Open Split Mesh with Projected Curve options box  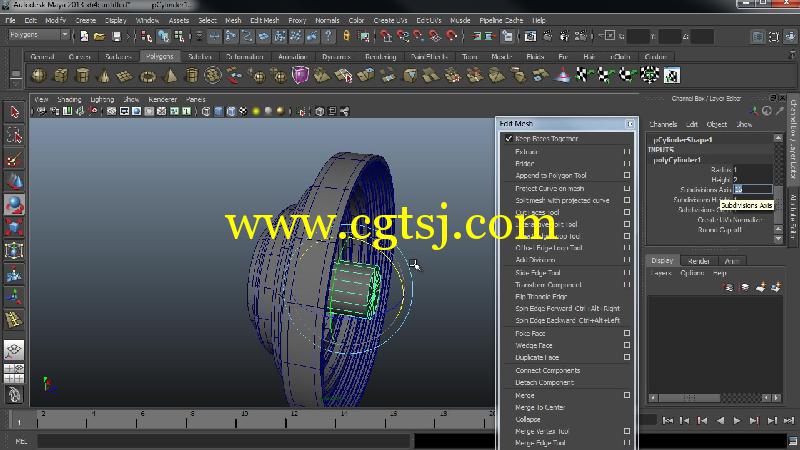pyautogui.click(x=627, y=200)
